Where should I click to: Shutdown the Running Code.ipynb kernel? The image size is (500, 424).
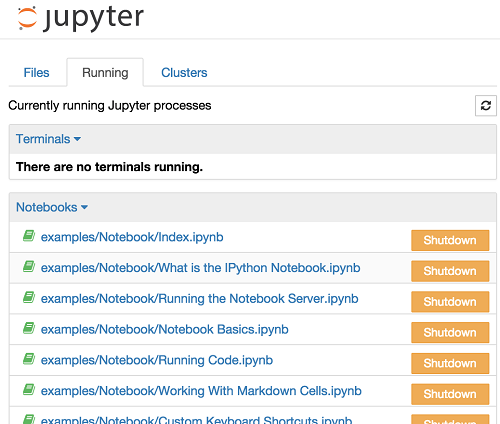(x=450, y=363)
